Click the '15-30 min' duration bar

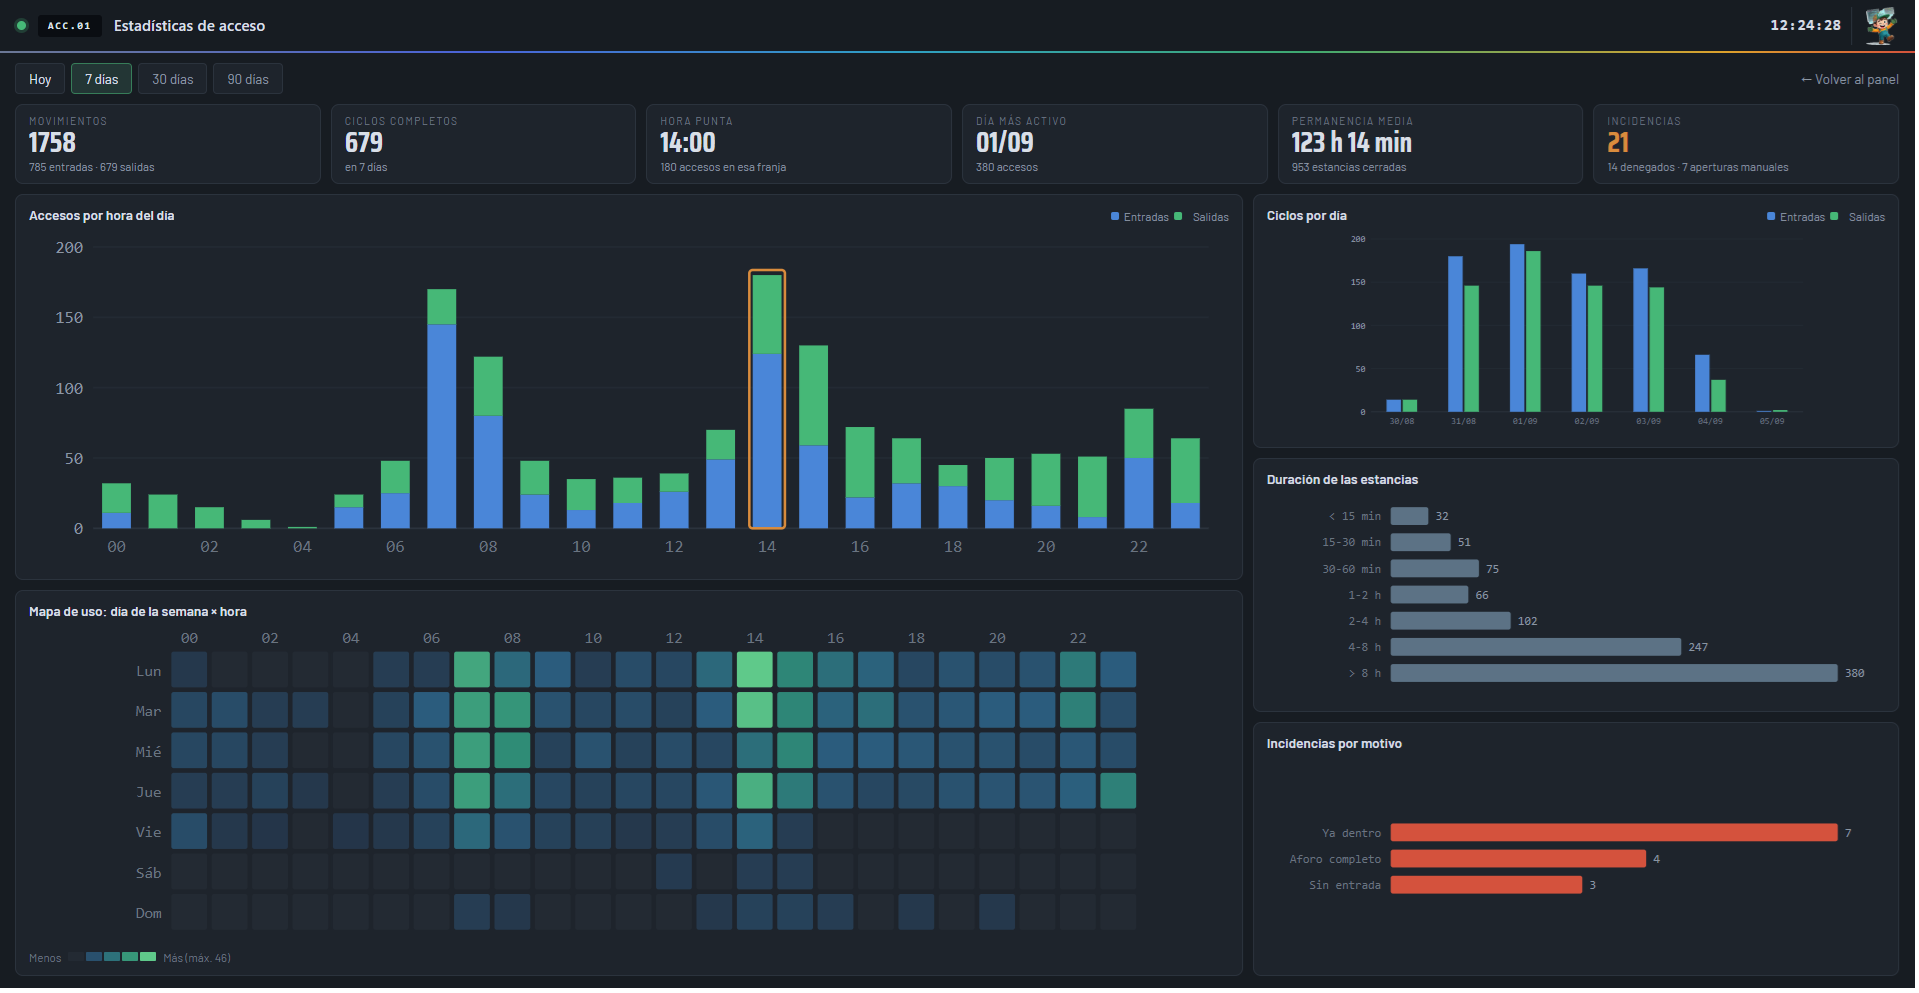(x=1421, y=542)
